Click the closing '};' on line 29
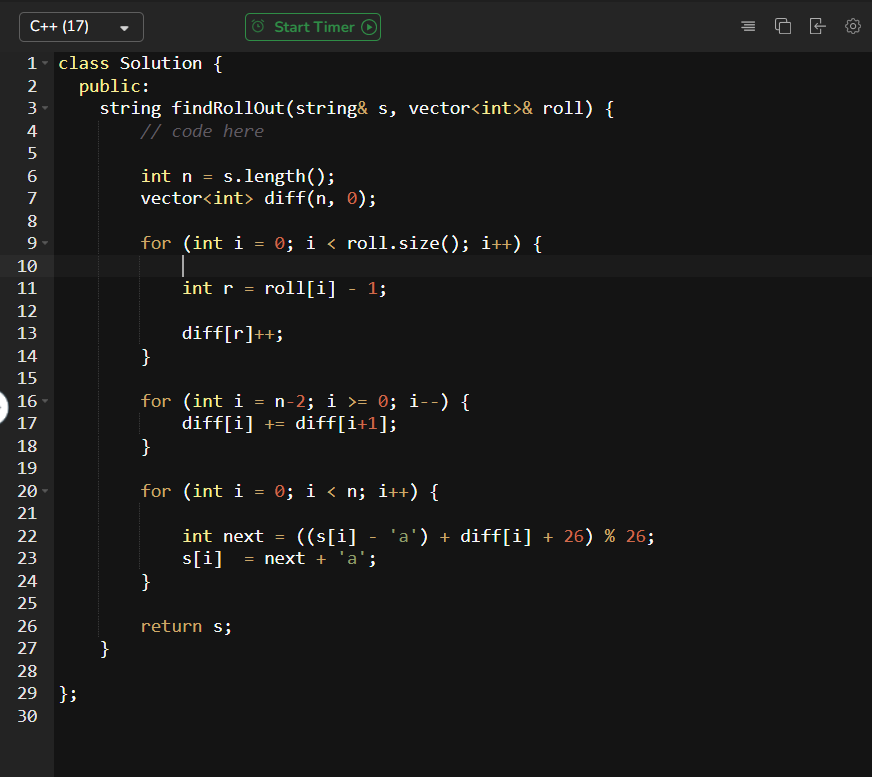Image resolution: width=872 pixels, height=777 pixels. click(x=68, y=694)
